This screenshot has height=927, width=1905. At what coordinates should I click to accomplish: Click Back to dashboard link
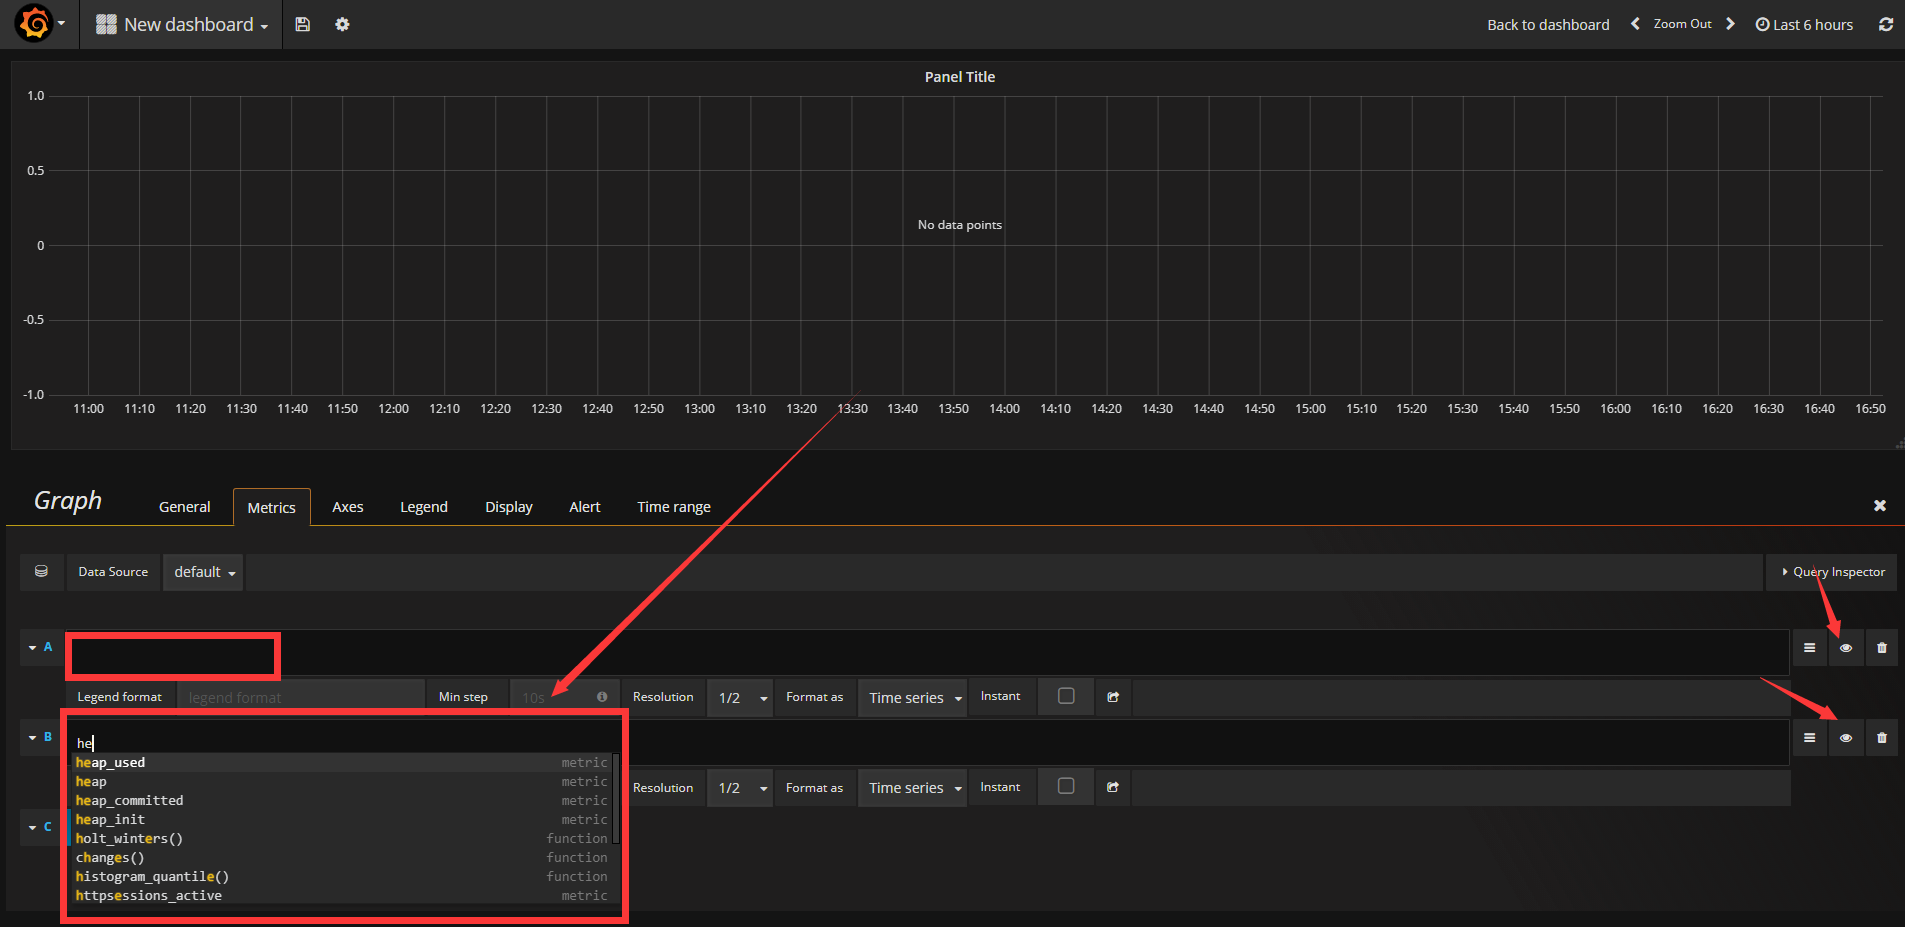pos(1547,25)
